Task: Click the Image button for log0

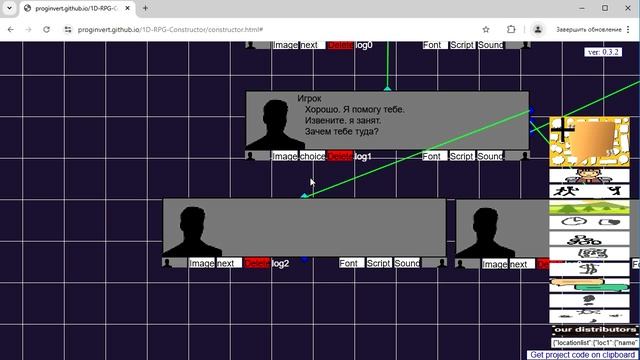Action: [285, 45]
